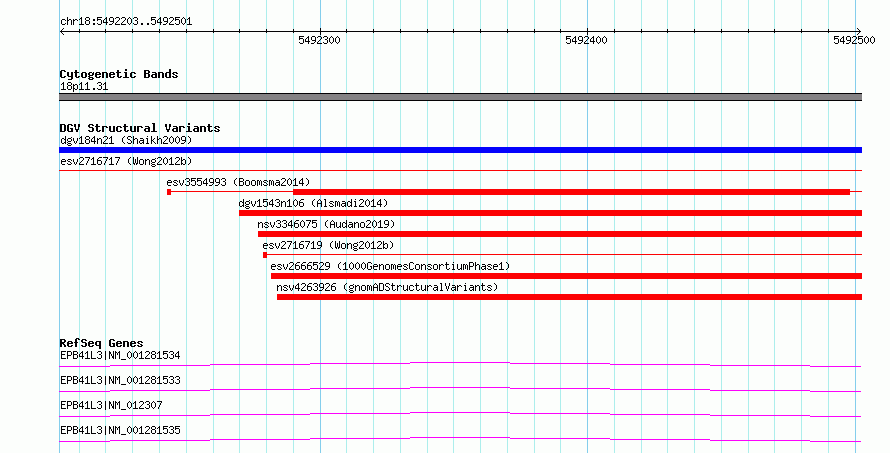Viewport: 890px width, 453px height.
Task: Select the DGV Structural Variants track title
Action: coord(140,128)
